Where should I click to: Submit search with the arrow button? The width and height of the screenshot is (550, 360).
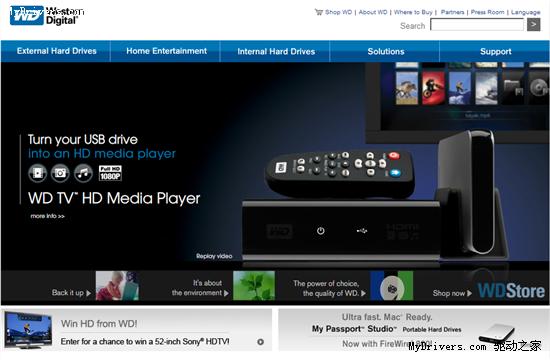[x=534, y=25]
